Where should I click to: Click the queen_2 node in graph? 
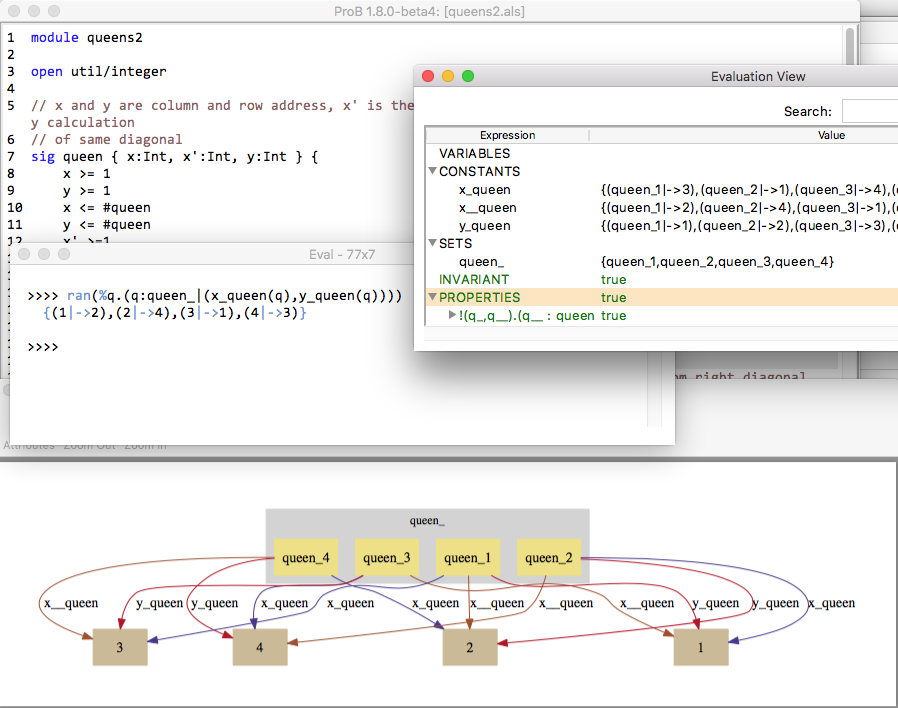coord(548,558)
